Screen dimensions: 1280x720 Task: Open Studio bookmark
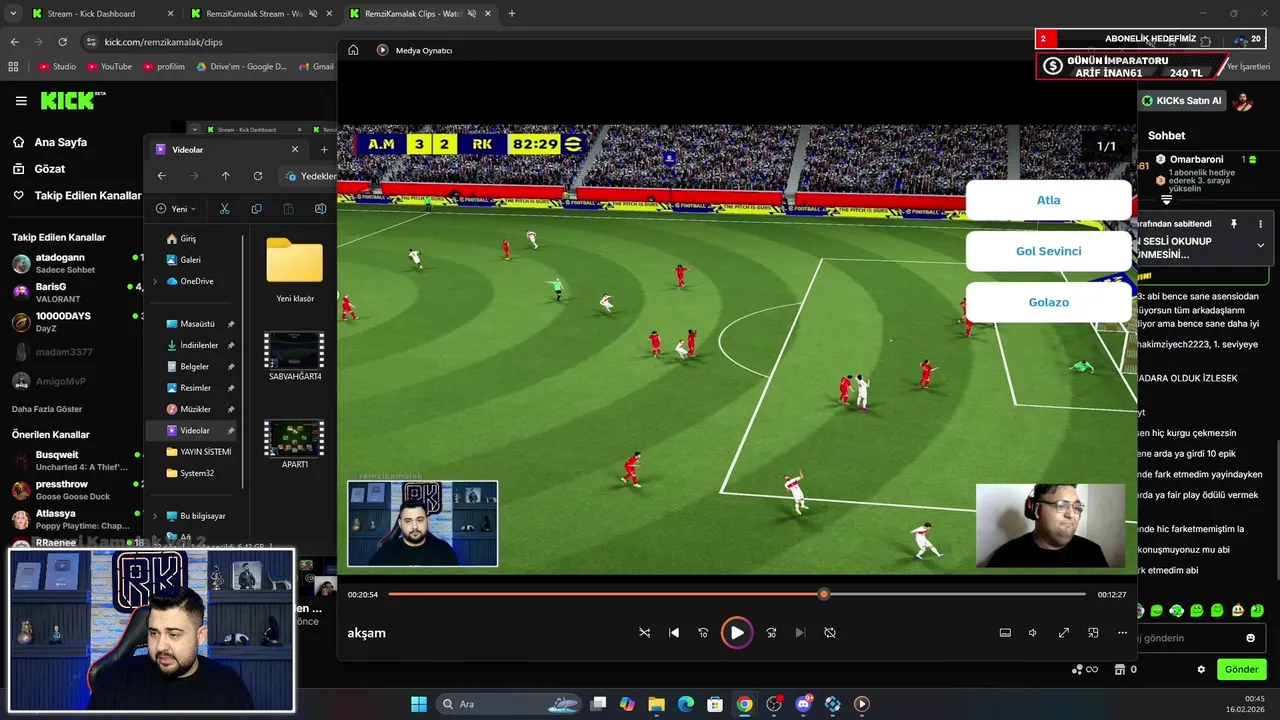pyautogui.click(x=57, y=67)
